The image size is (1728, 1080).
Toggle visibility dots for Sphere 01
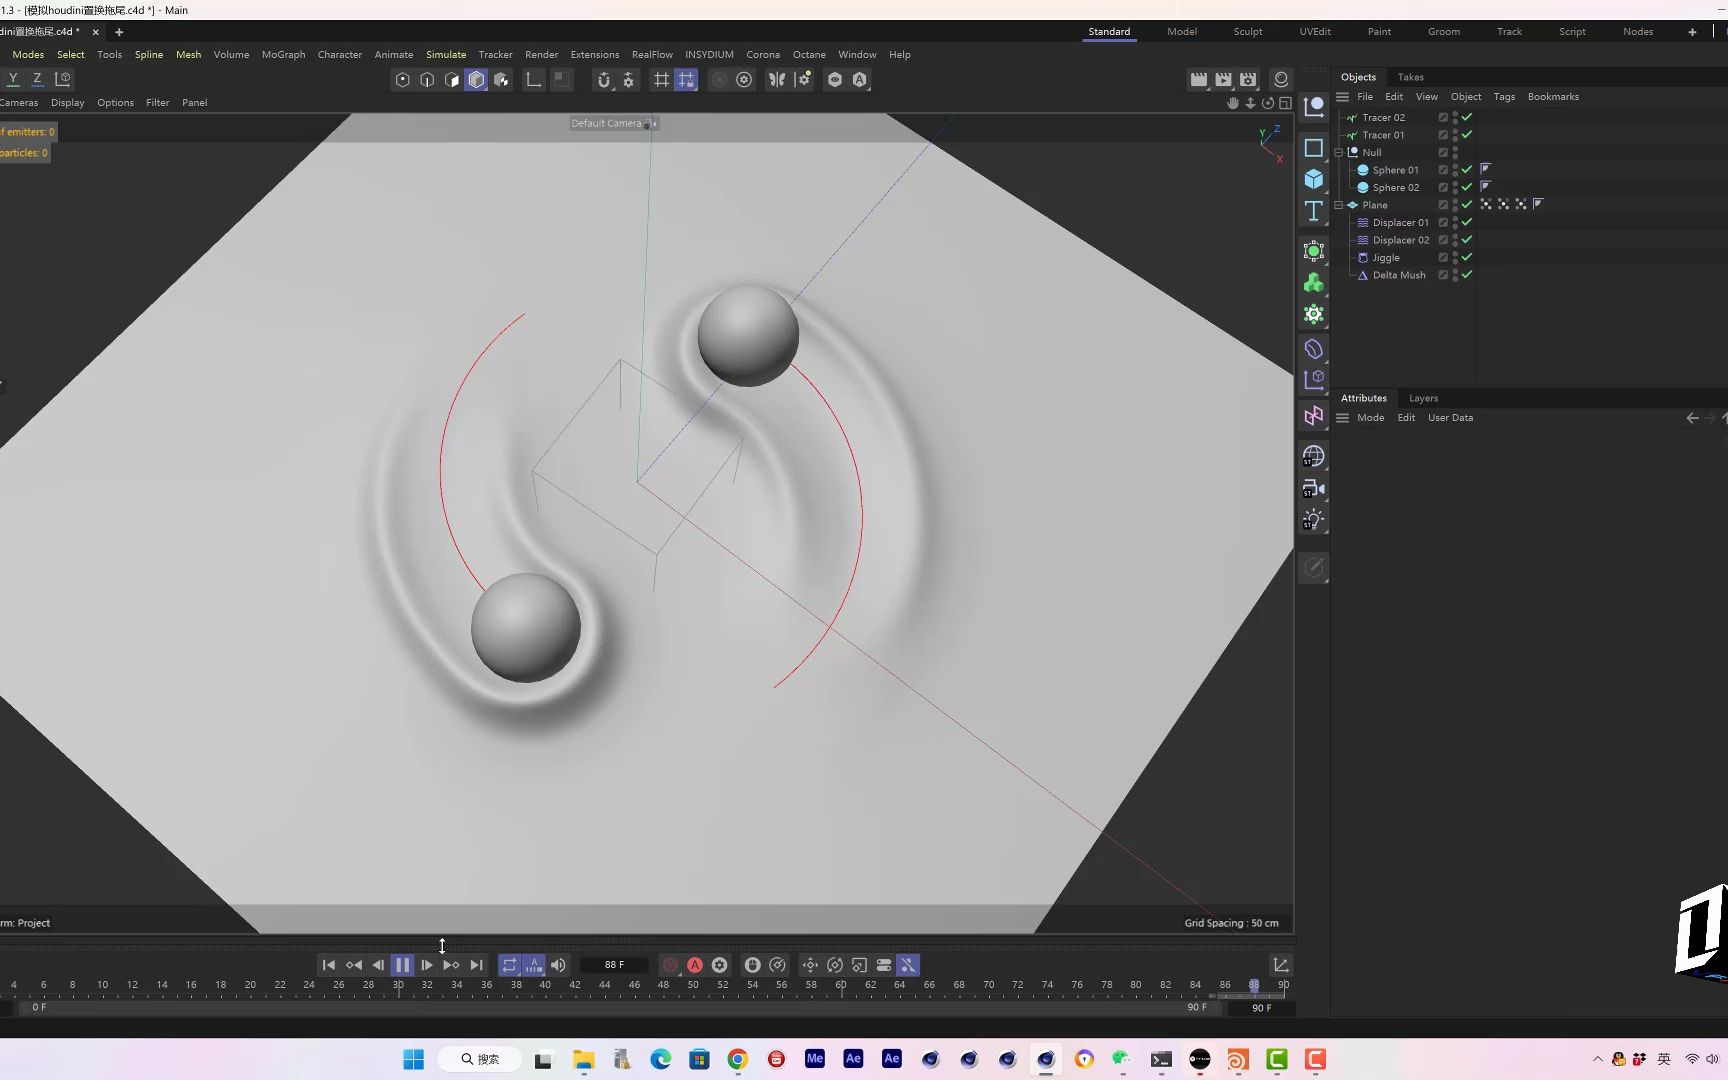1455,170
